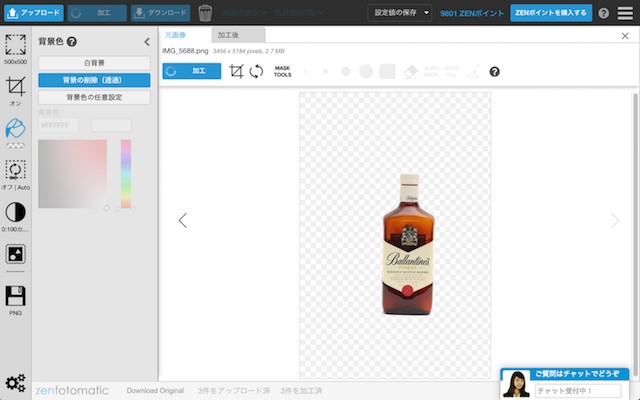640x400 pixels.
Task: Click the Upload (アップロード) button
Action: tap(34, 13)
